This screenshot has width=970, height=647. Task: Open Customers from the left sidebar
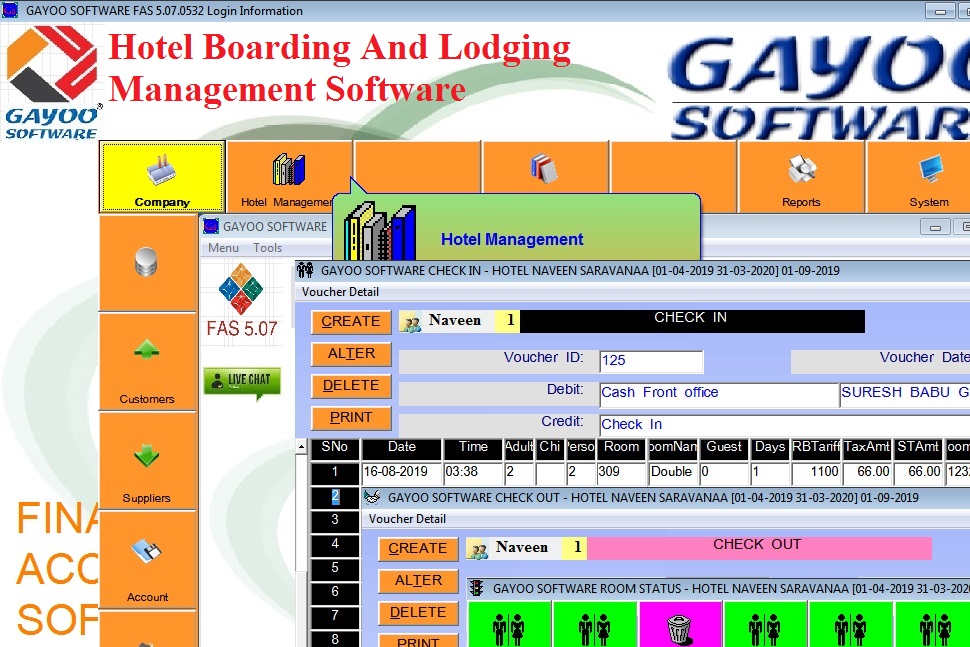pos(147,362)
